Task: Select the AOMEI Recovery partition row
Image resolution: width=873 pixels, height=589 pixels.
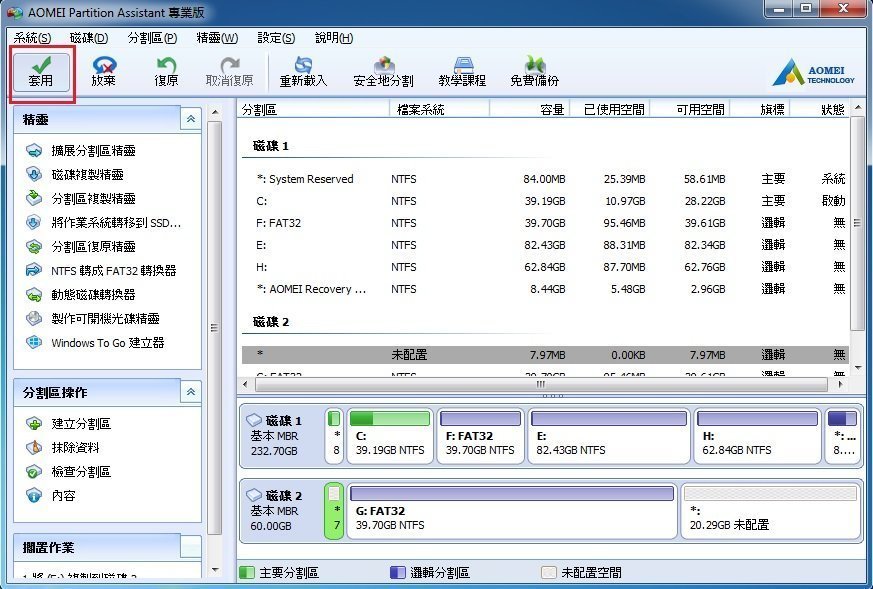Action: pos(546,289)
